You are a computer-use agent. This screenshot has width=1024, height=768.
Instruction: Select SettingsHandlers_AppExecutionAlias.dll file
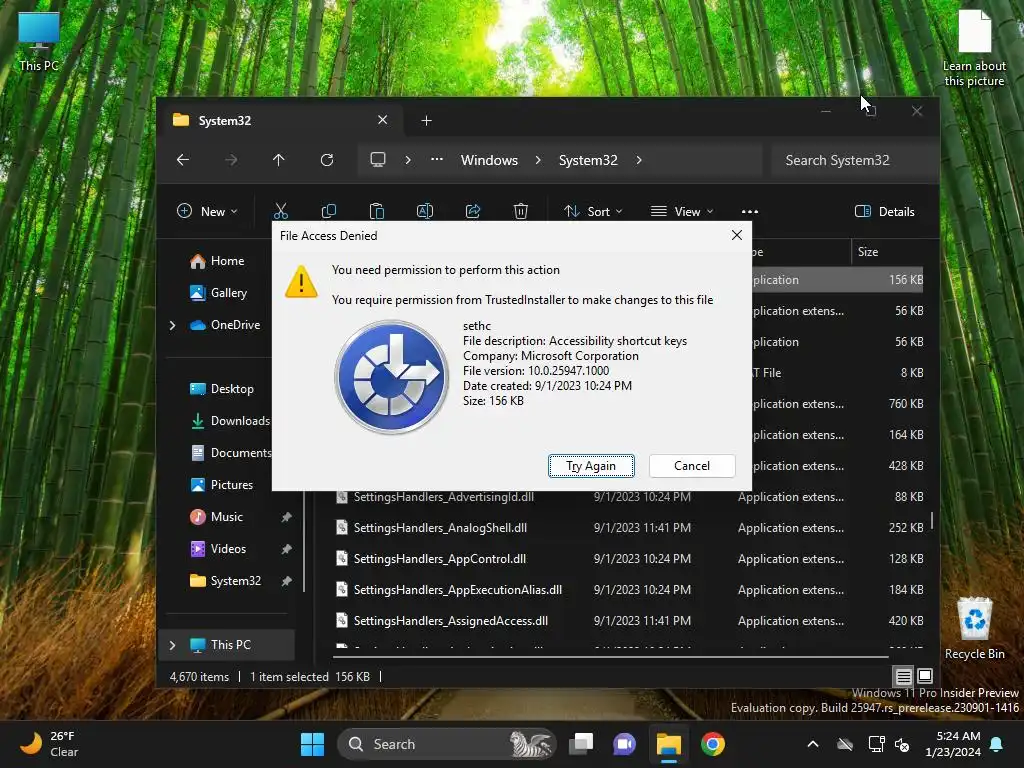coord(458,590)
